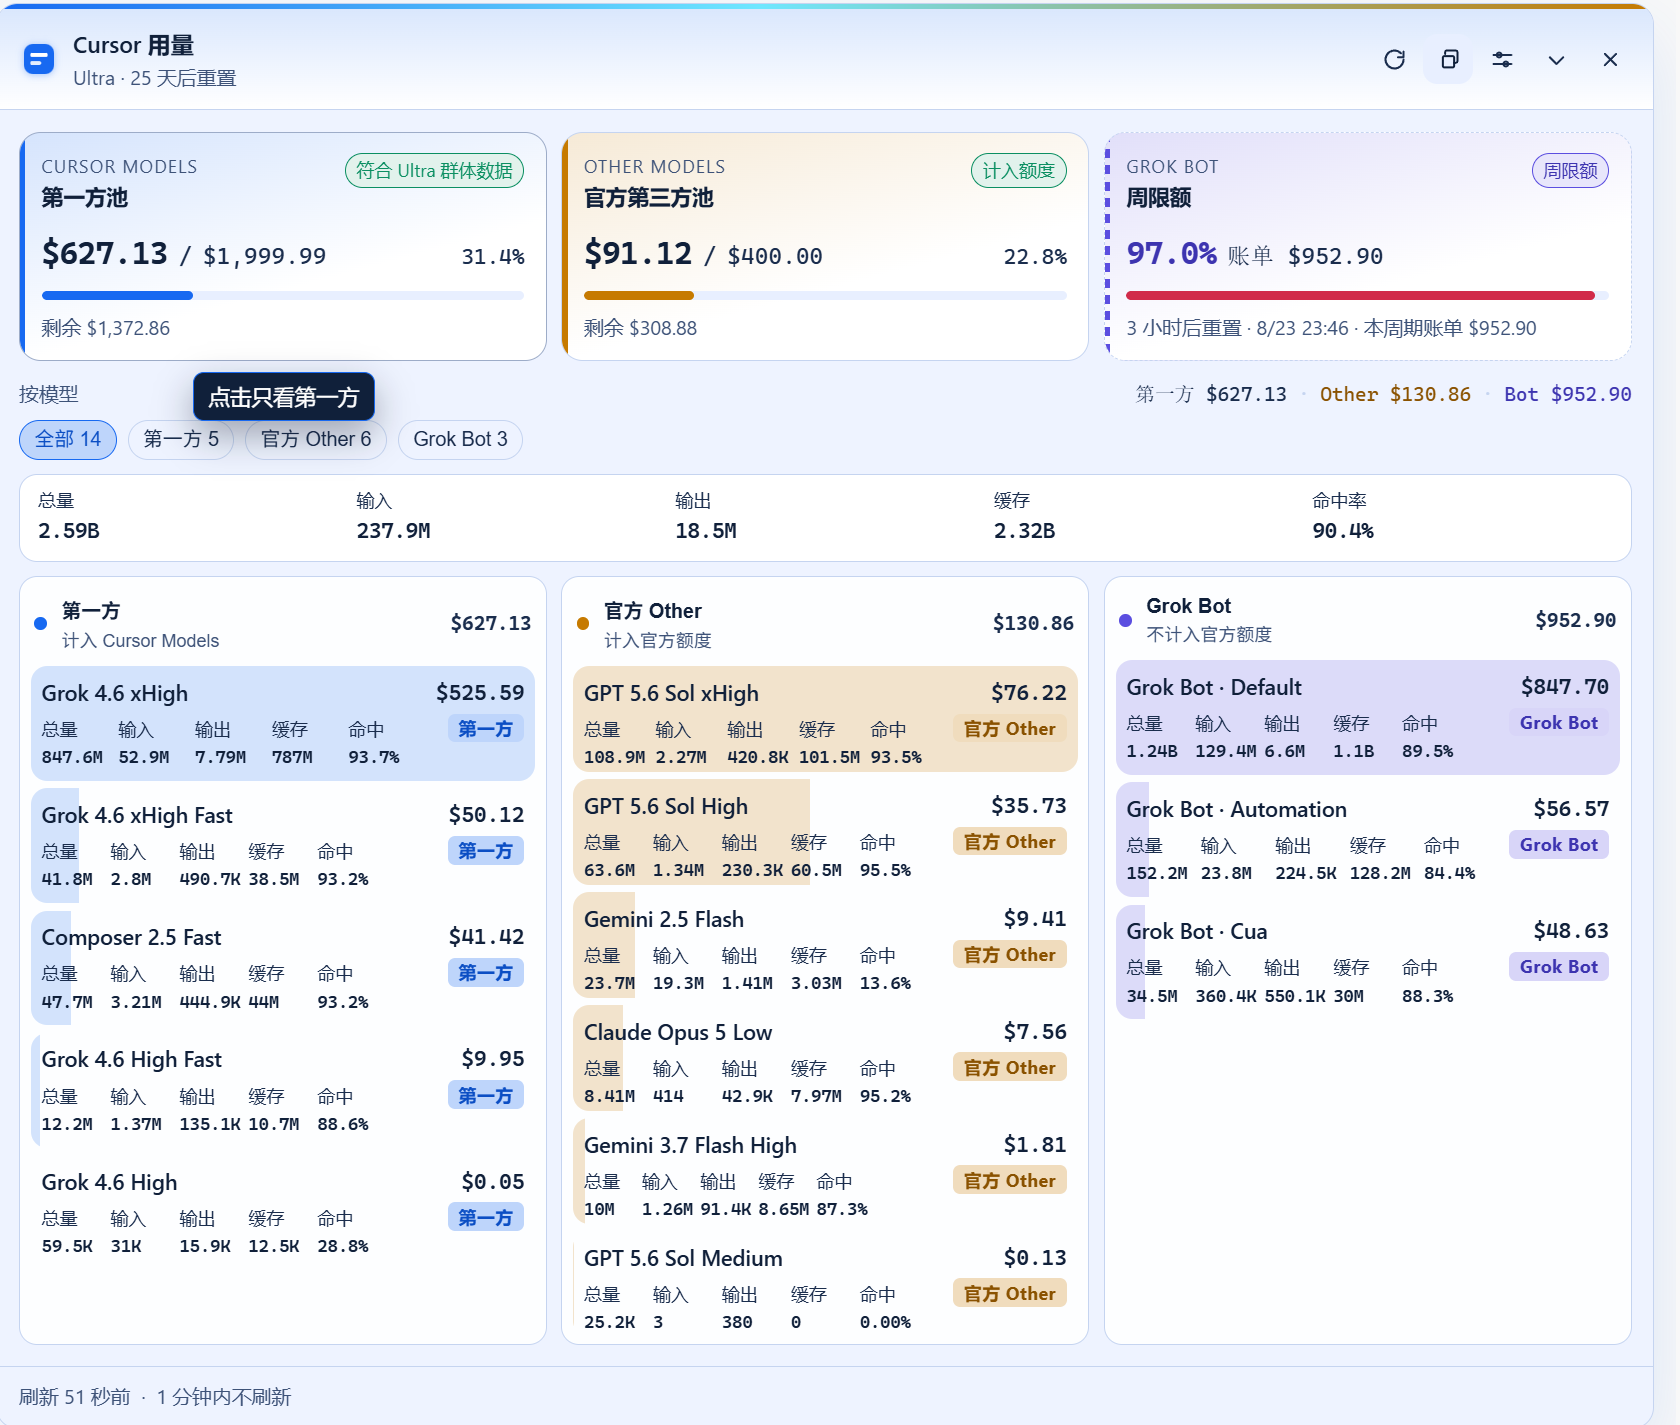Image resolution: width=1680 pixels, height=1425 pixels.
Task: Switch to the 第一方 5 filter tab
Action: click(x=181, y=439)
